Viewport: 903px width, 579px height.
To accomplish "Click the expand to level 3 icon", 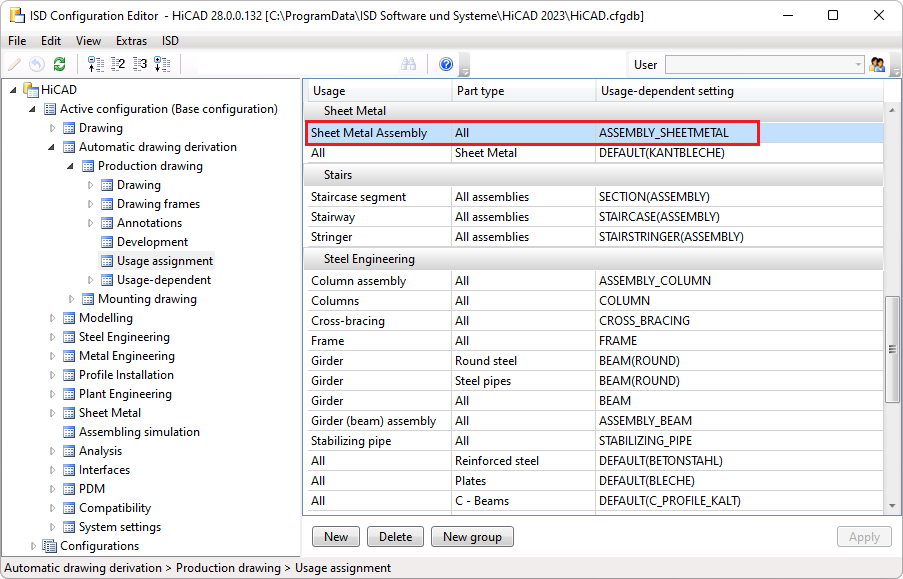I will [x=140, y=64].
